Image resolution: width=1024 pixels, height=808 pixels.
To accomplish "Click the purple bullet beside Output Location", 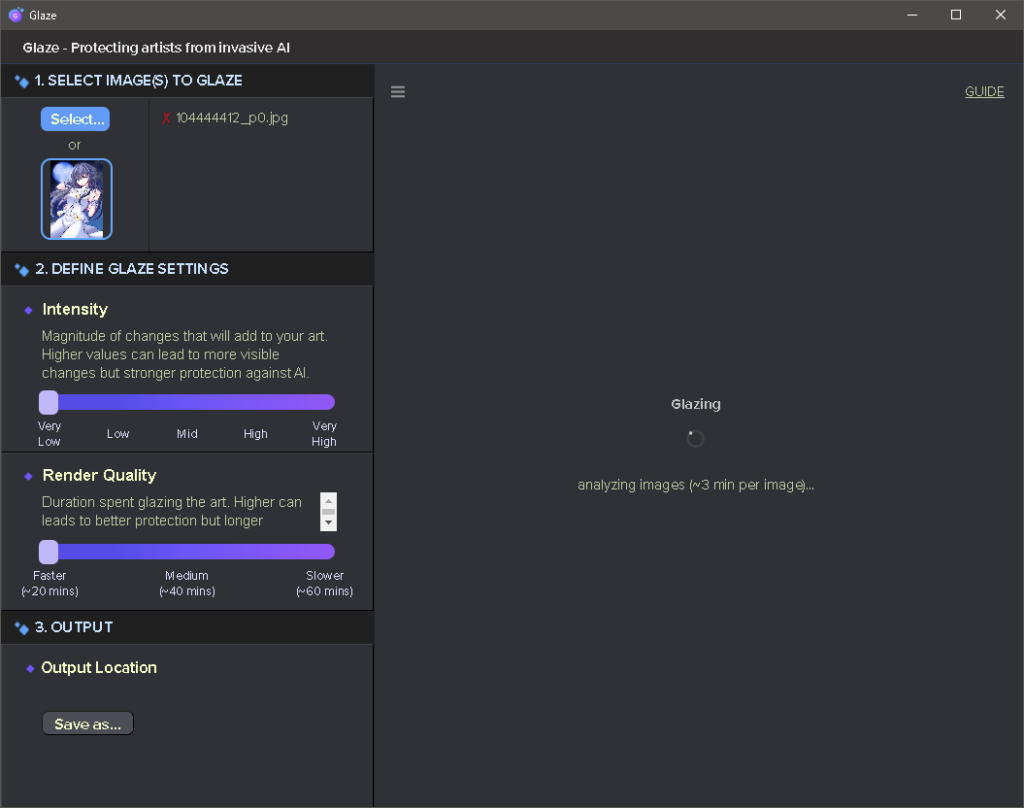I will pos(30,668).
